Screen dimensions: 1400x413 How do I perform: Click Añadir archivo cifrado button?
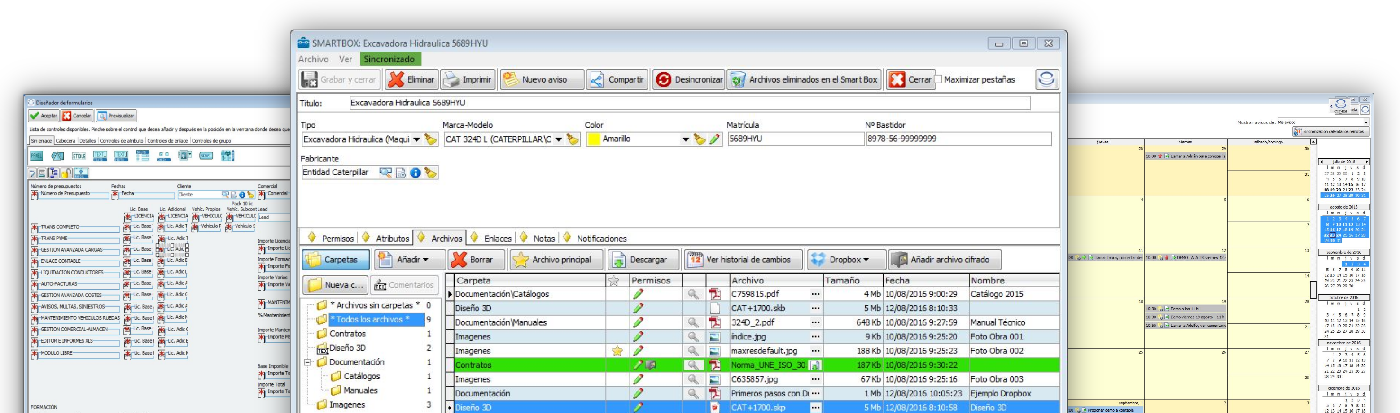tap(943, 260)
